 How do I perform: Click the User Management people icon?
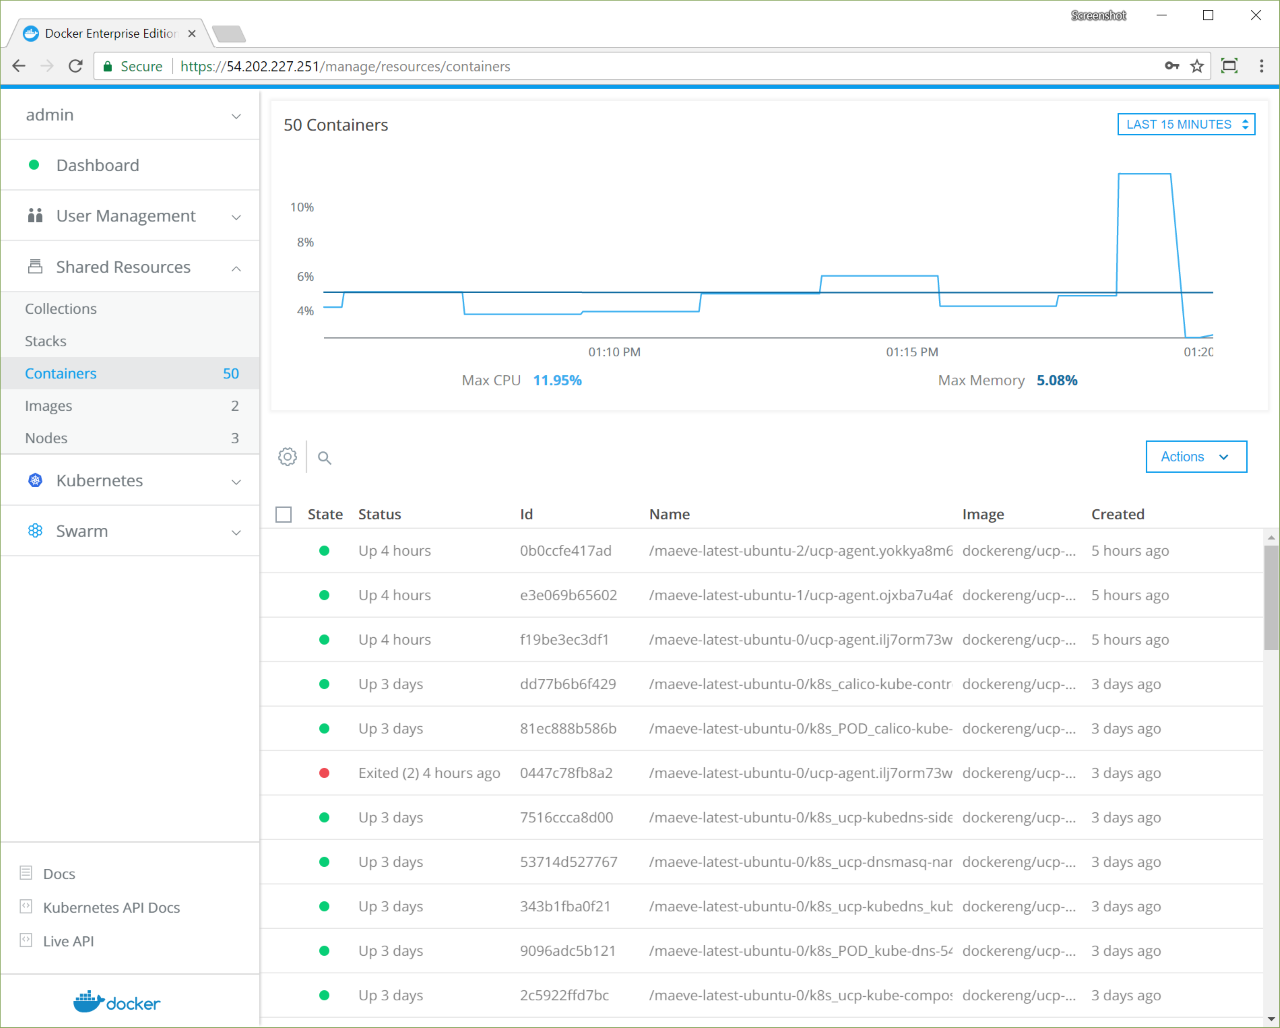pos(35,216)
